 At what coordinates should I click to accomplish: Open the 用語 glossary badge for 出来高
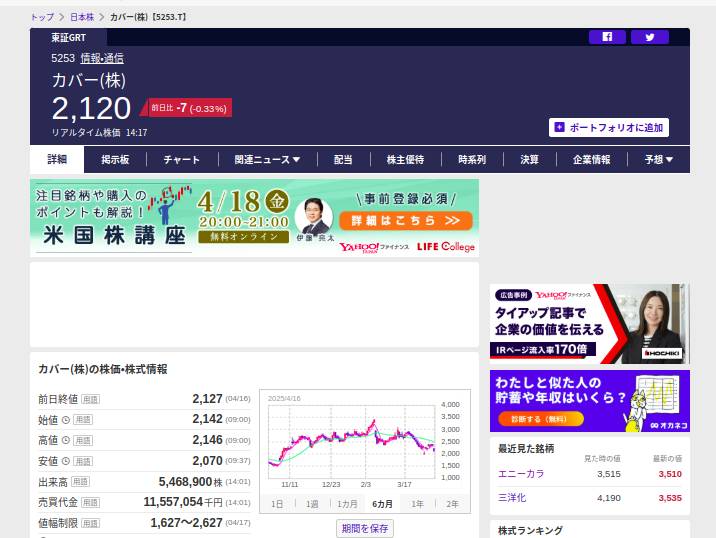[80, 482]
